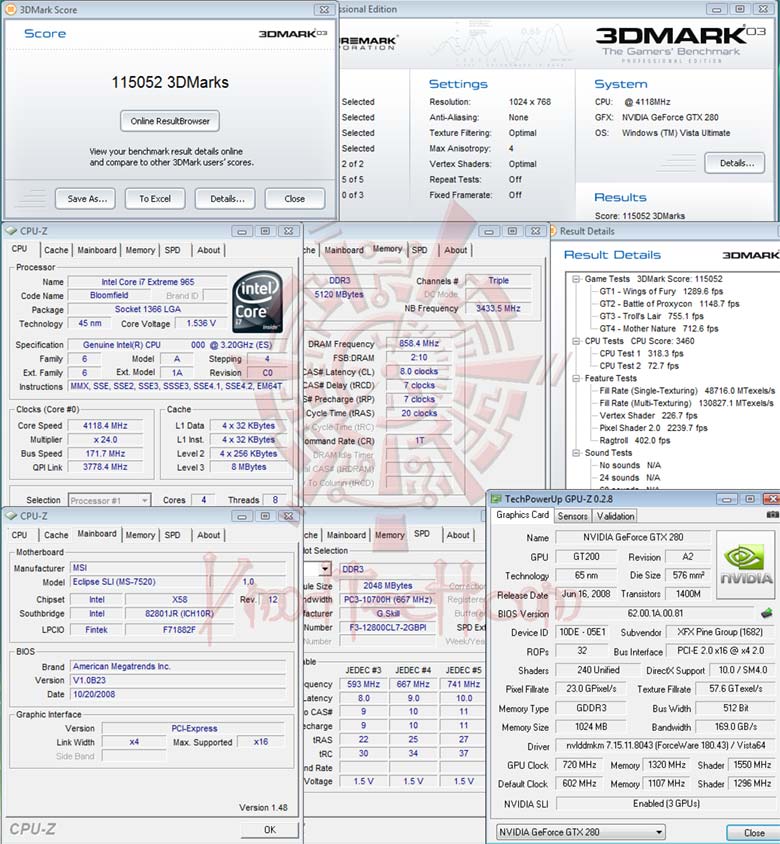The height and width of the screenshot is (844, 780).
Task: Click the Bus Interface value 'PCI-E 2.0 x16 @ x4 2.0'
Action: pos(720,651)
